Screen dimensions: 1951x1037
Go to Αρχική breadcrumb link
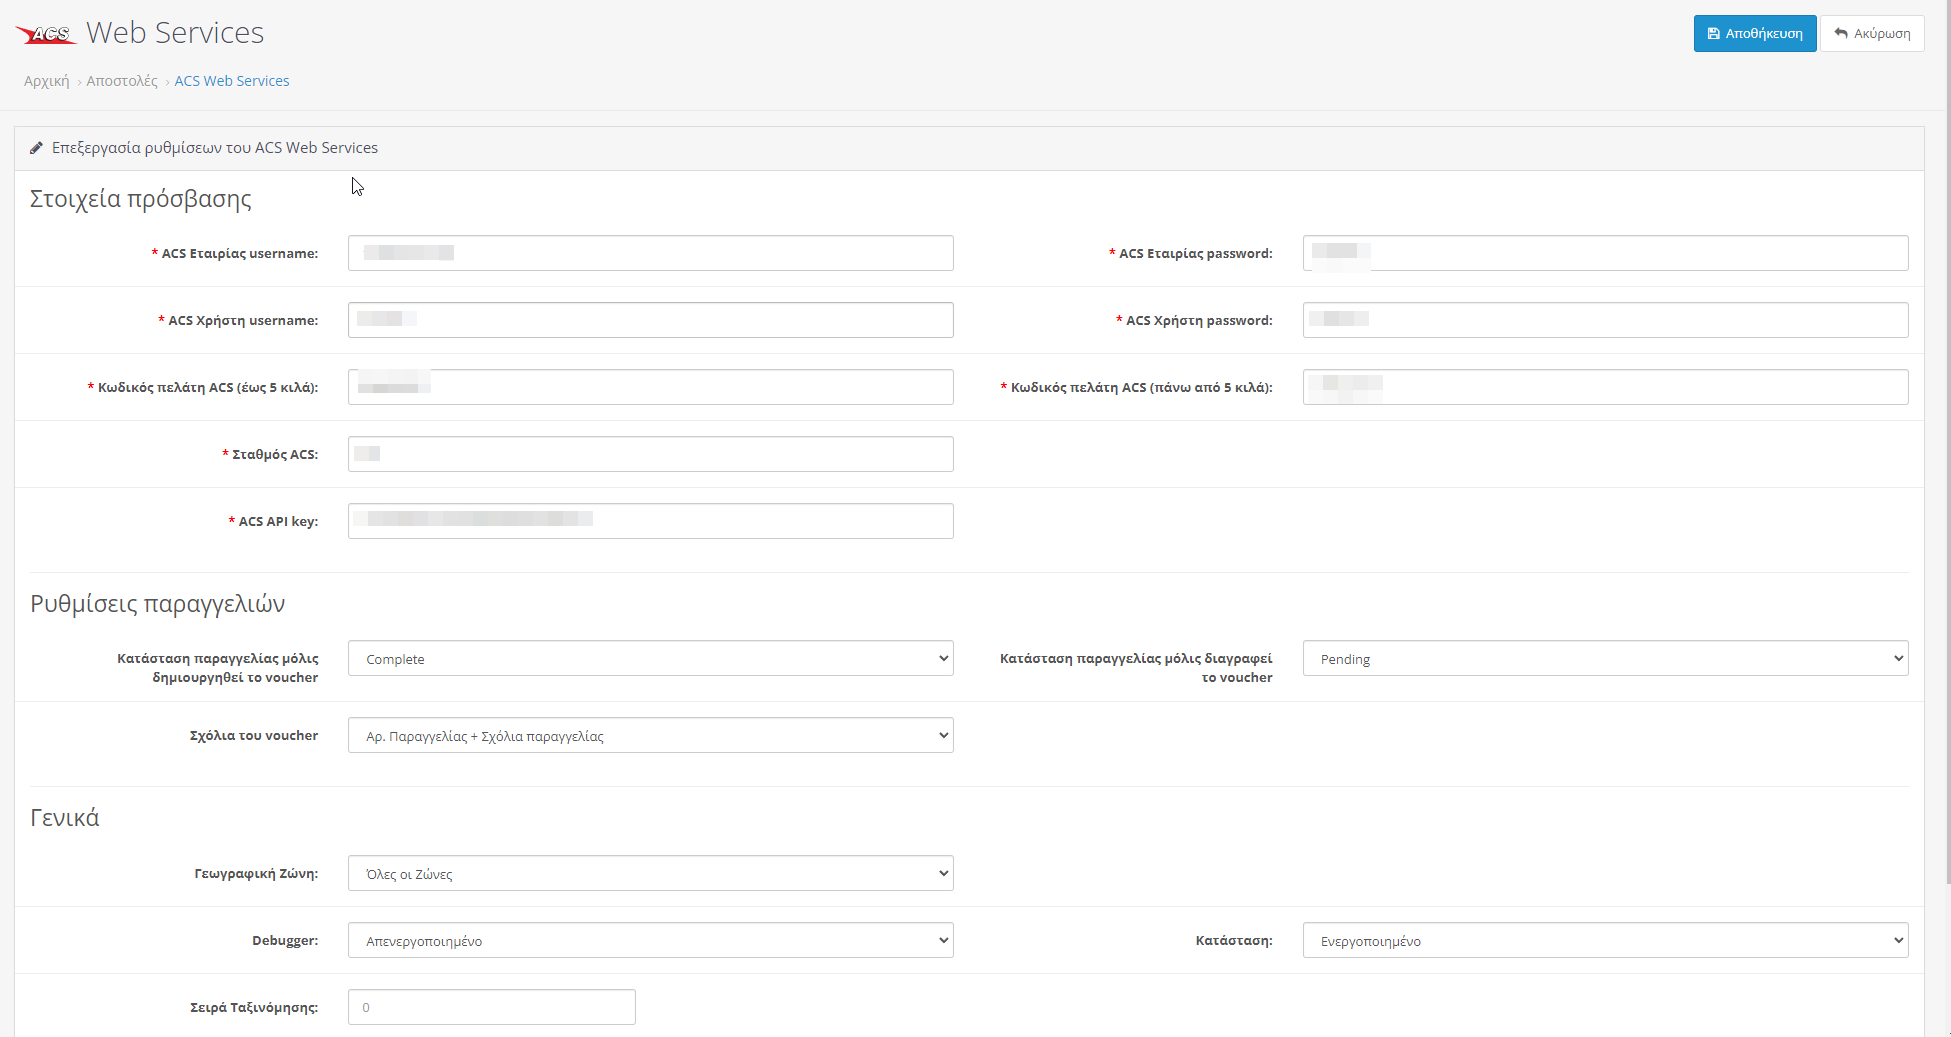pyautogui.click(x=47, y=81)
